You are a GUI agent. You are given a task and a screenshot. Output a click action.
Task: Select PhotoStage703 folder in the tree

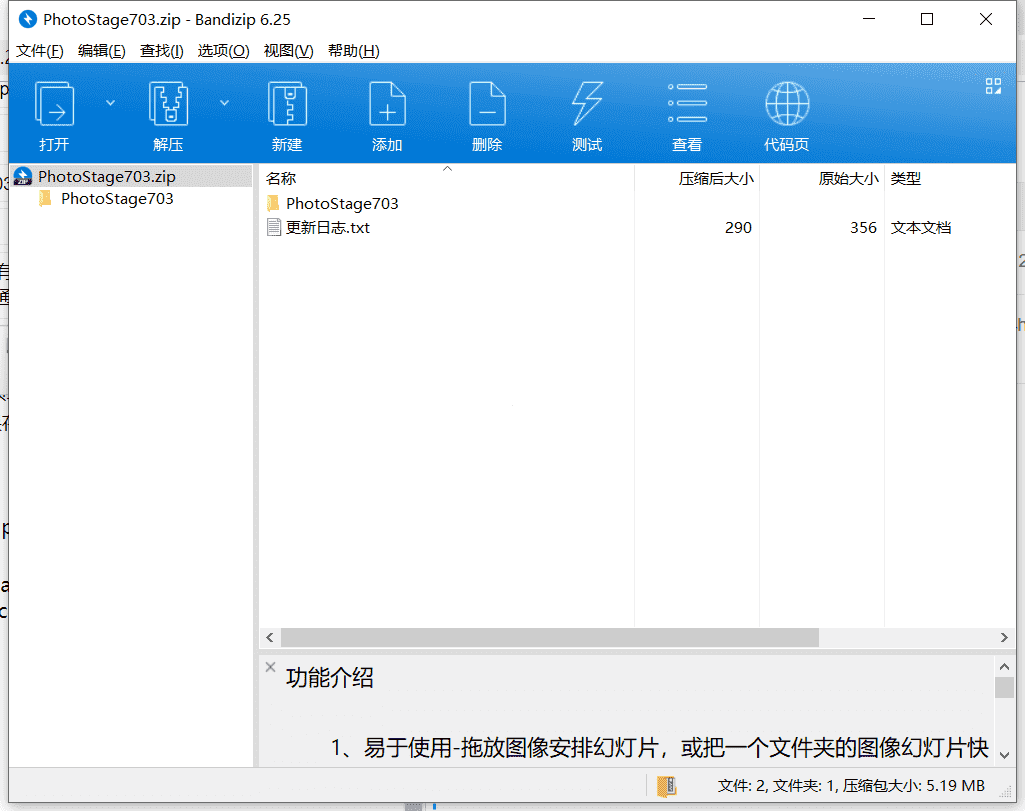(x=117, y=199)
